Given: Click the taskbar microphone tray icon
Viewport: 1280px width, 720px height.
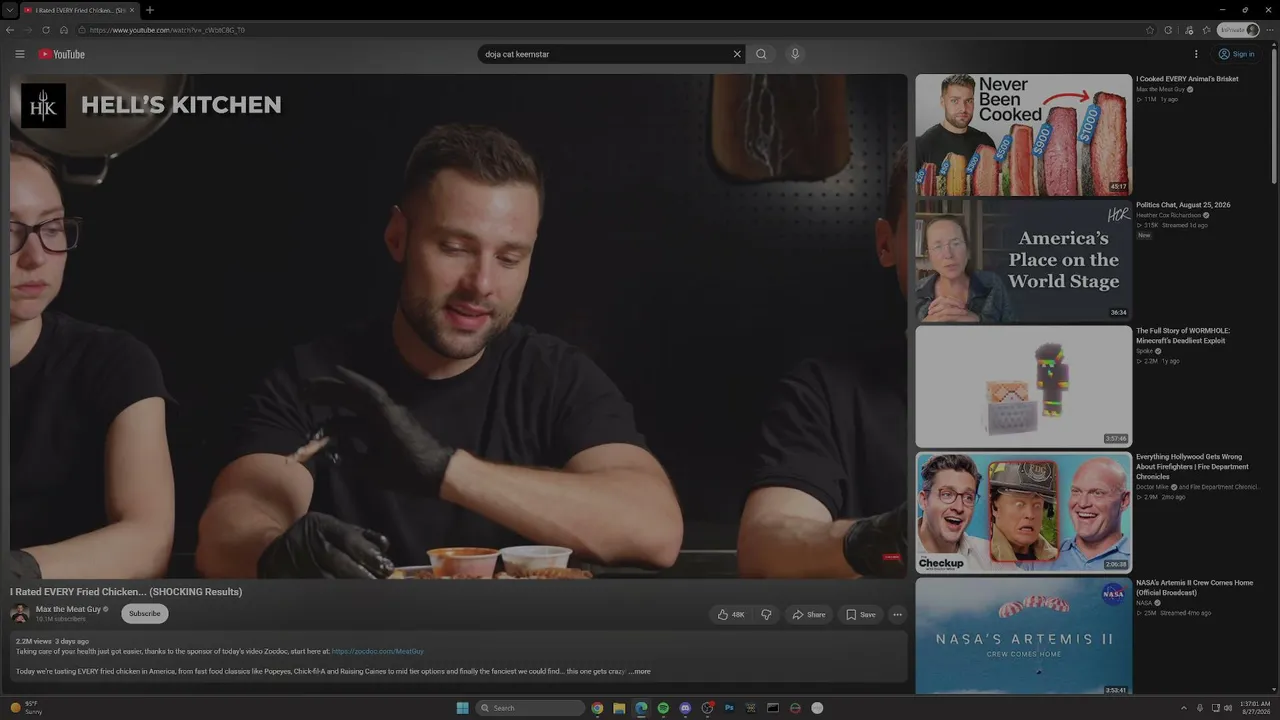Looking at the screenshot, I should pyautogui.click(x=1200, y=708).
